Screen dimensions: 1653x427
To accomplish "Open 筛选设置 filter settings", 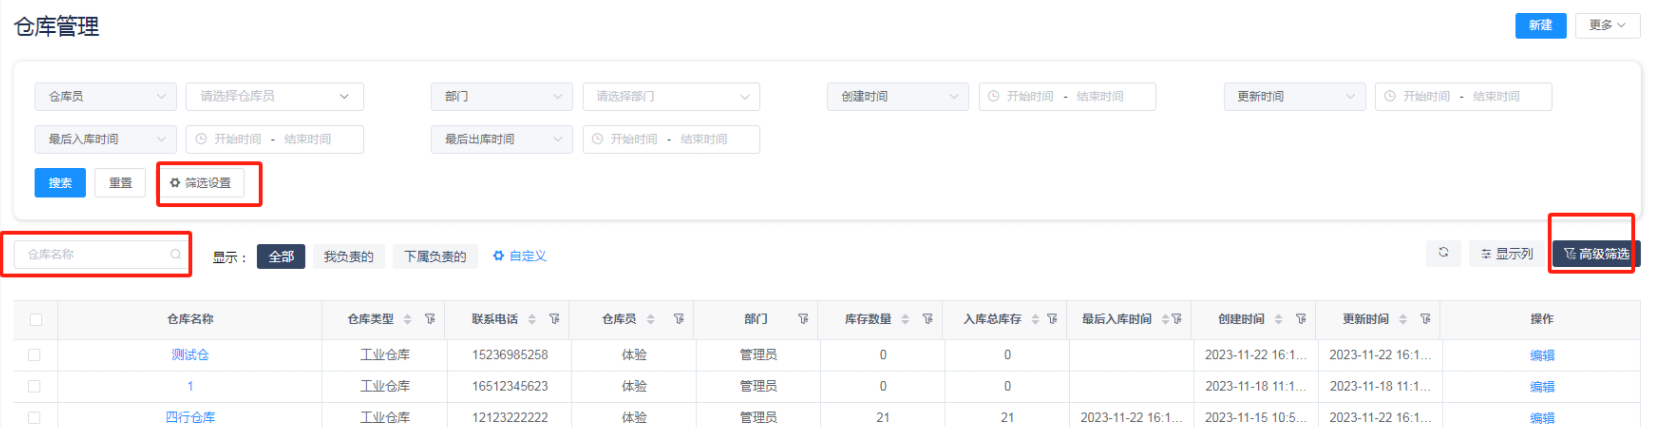I will 201,183.
